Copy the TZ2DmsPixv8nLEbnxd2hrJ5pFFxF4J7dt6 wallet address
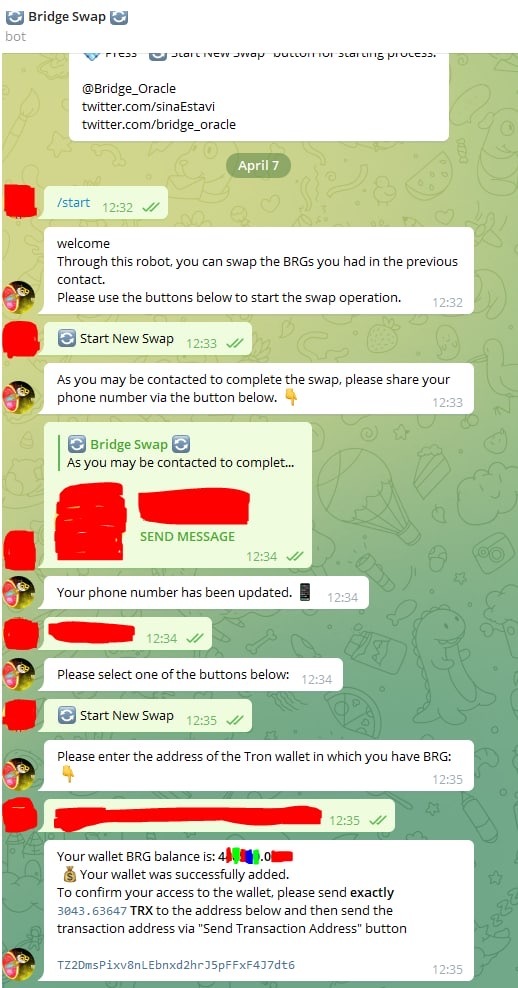Image resolution: width=518 pixels, height=988 pixels. 176,965
